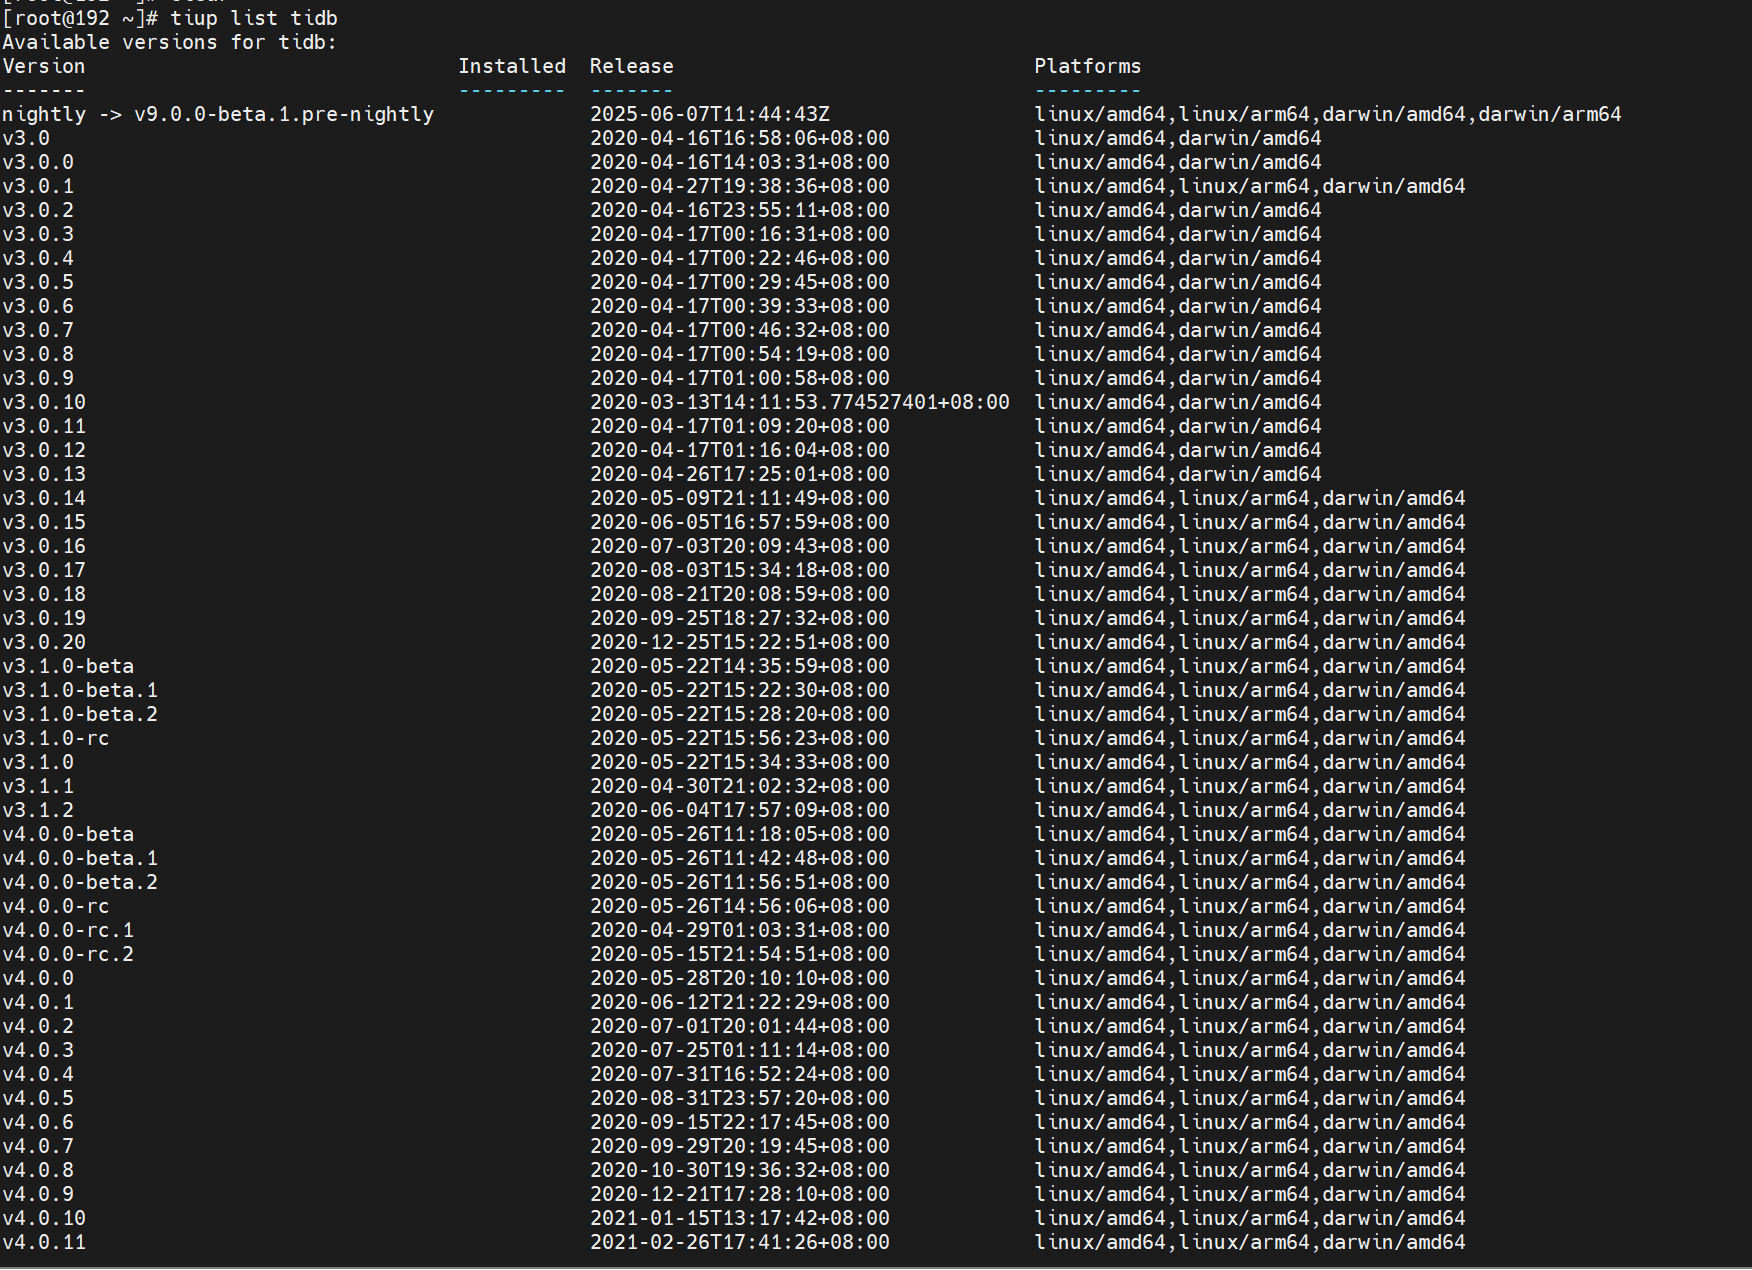Click the platforms text in the v3.0.10 row
The image size is (1752, 1270).
pos(1178,402)
